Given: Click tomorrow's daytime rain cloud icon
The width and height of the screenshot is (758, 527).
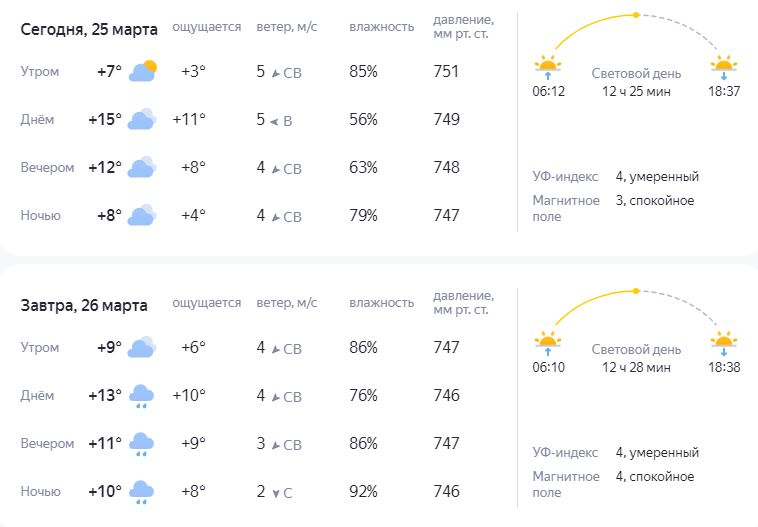Looking at the screenshot, I should pyautogui.click(x=142, y=396).
